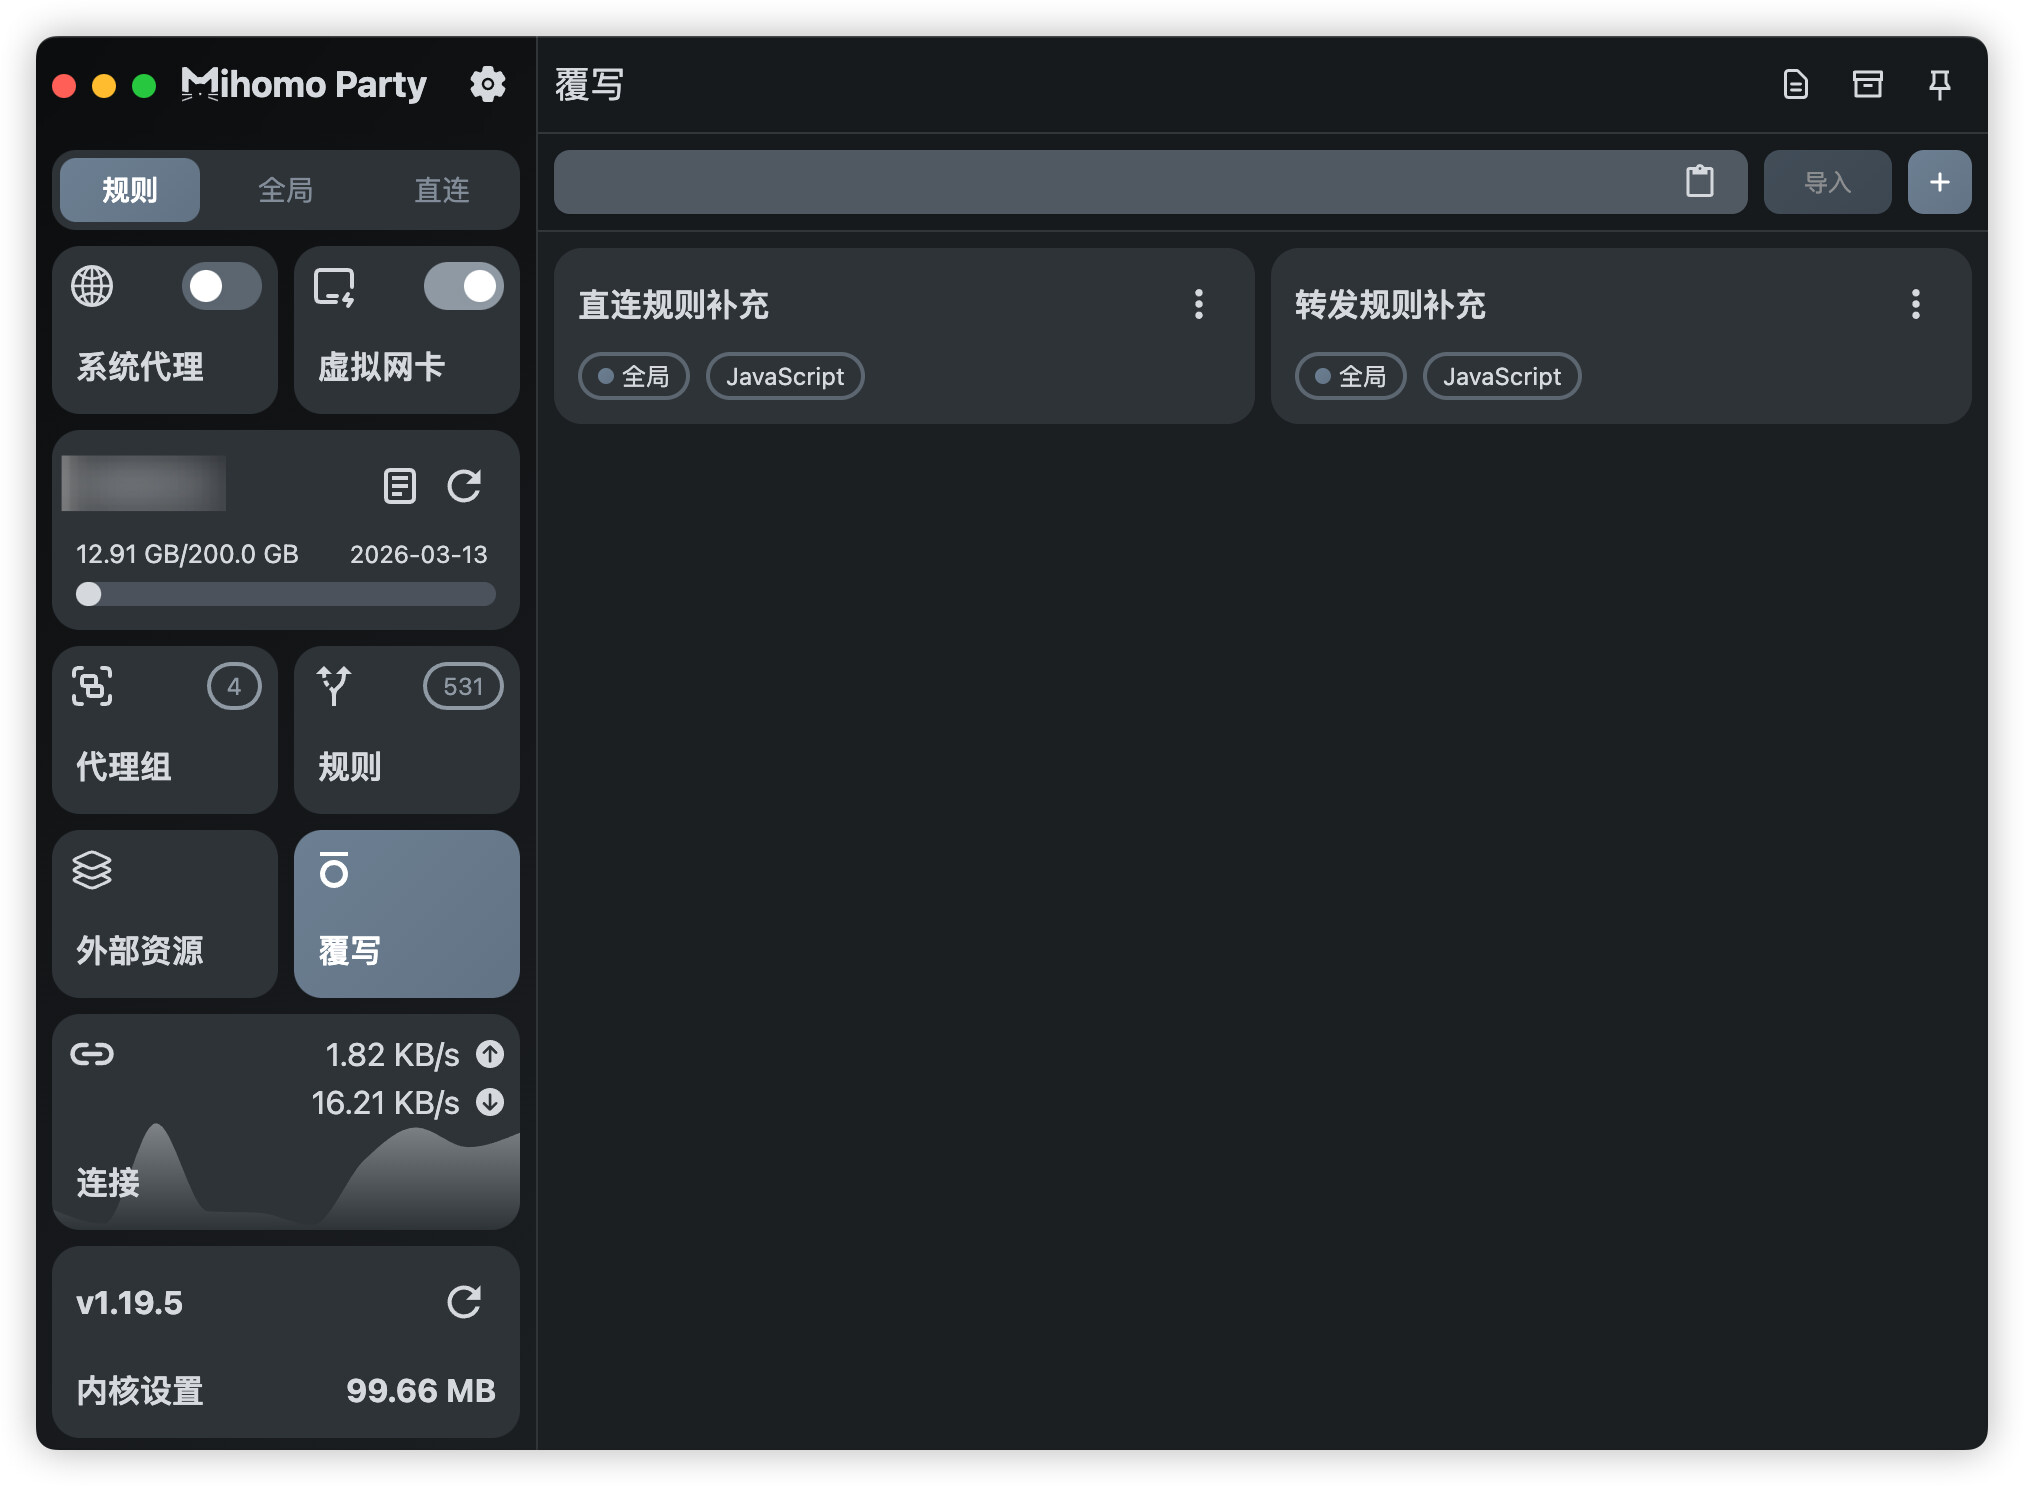Focus the override URL input field
2024x1486 pixels.
coord(1116,182)
